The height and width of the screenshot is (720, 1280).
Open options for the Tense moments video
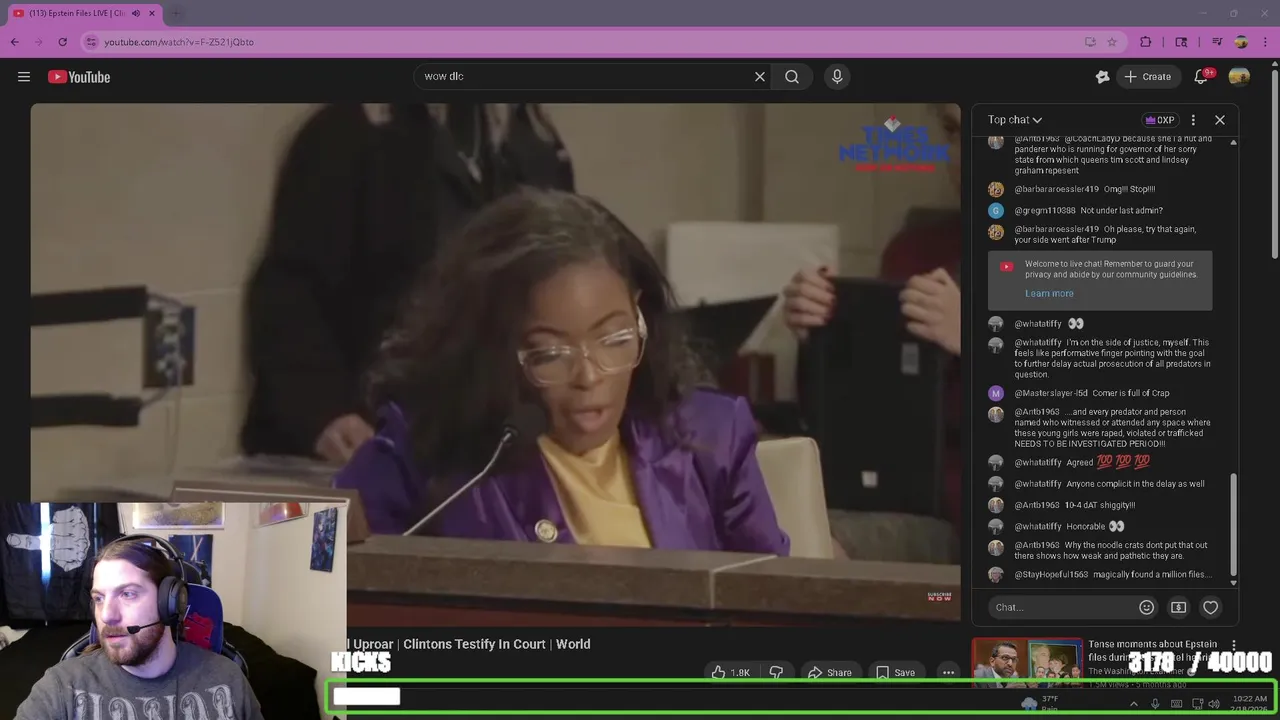click(1233, 646)
